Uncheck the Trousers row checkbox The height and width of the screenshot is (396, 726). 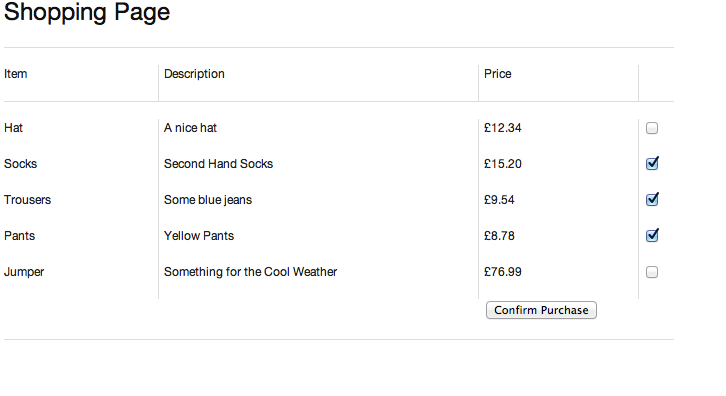pos(652,200)
